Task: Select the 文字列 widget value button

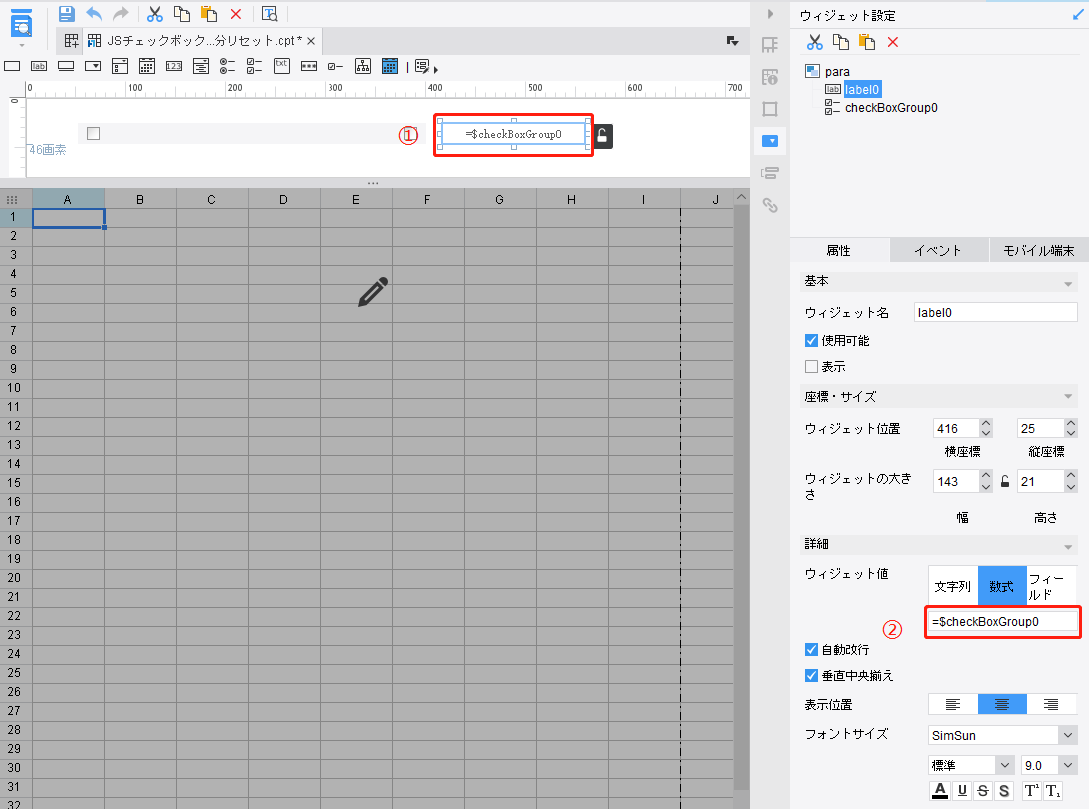Action: click(952, 586)
